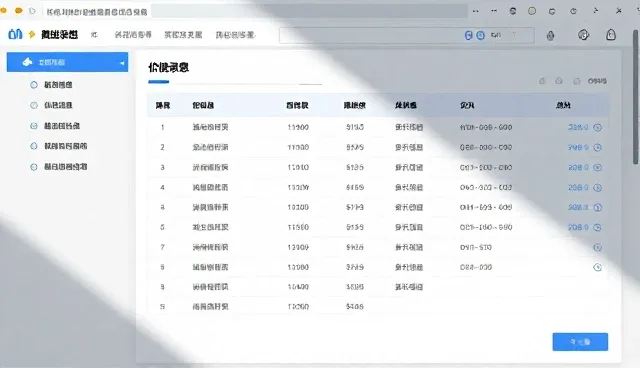Viewport: 640px width, 368px height.
Task: Click the globe-like round icon in the app header
Action: tap(584, 35)
